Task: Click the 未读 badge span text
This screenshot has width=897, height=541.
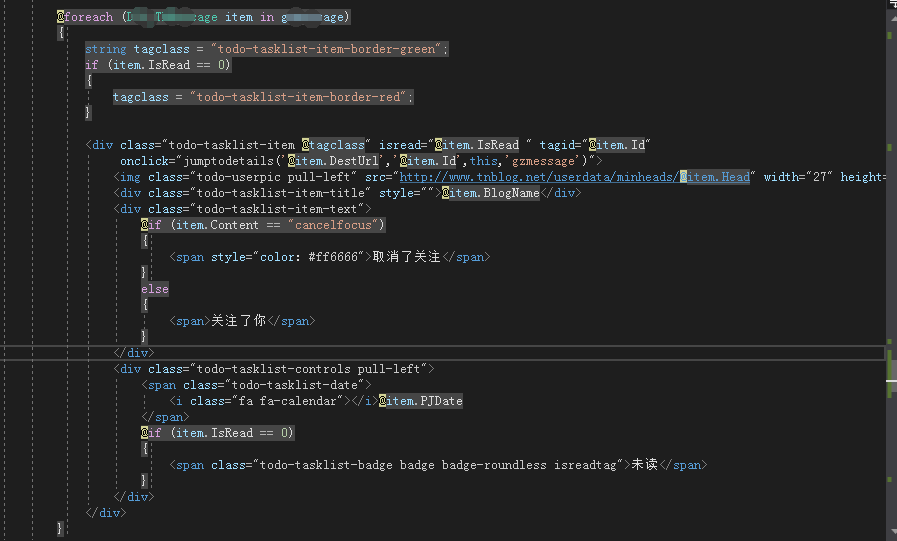Action: coord(645,466)
